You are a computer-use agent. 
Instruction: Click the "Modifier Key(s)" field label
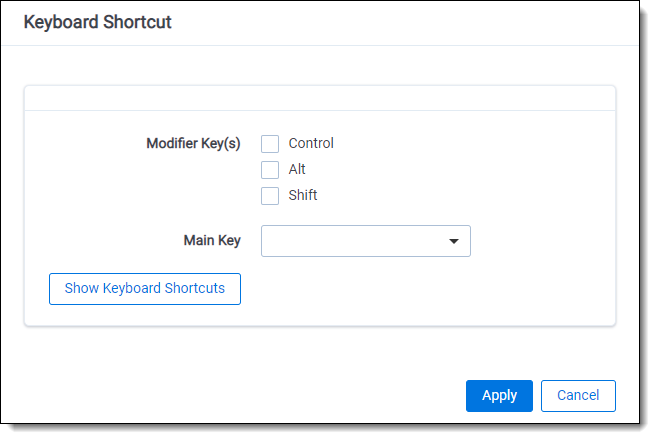pyautogui.click(x=193, y=143)
